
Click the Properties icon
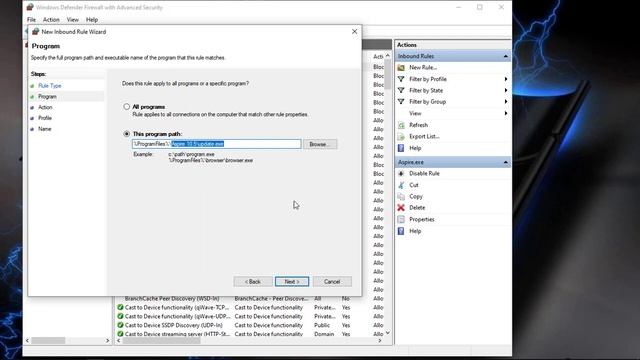401,219
